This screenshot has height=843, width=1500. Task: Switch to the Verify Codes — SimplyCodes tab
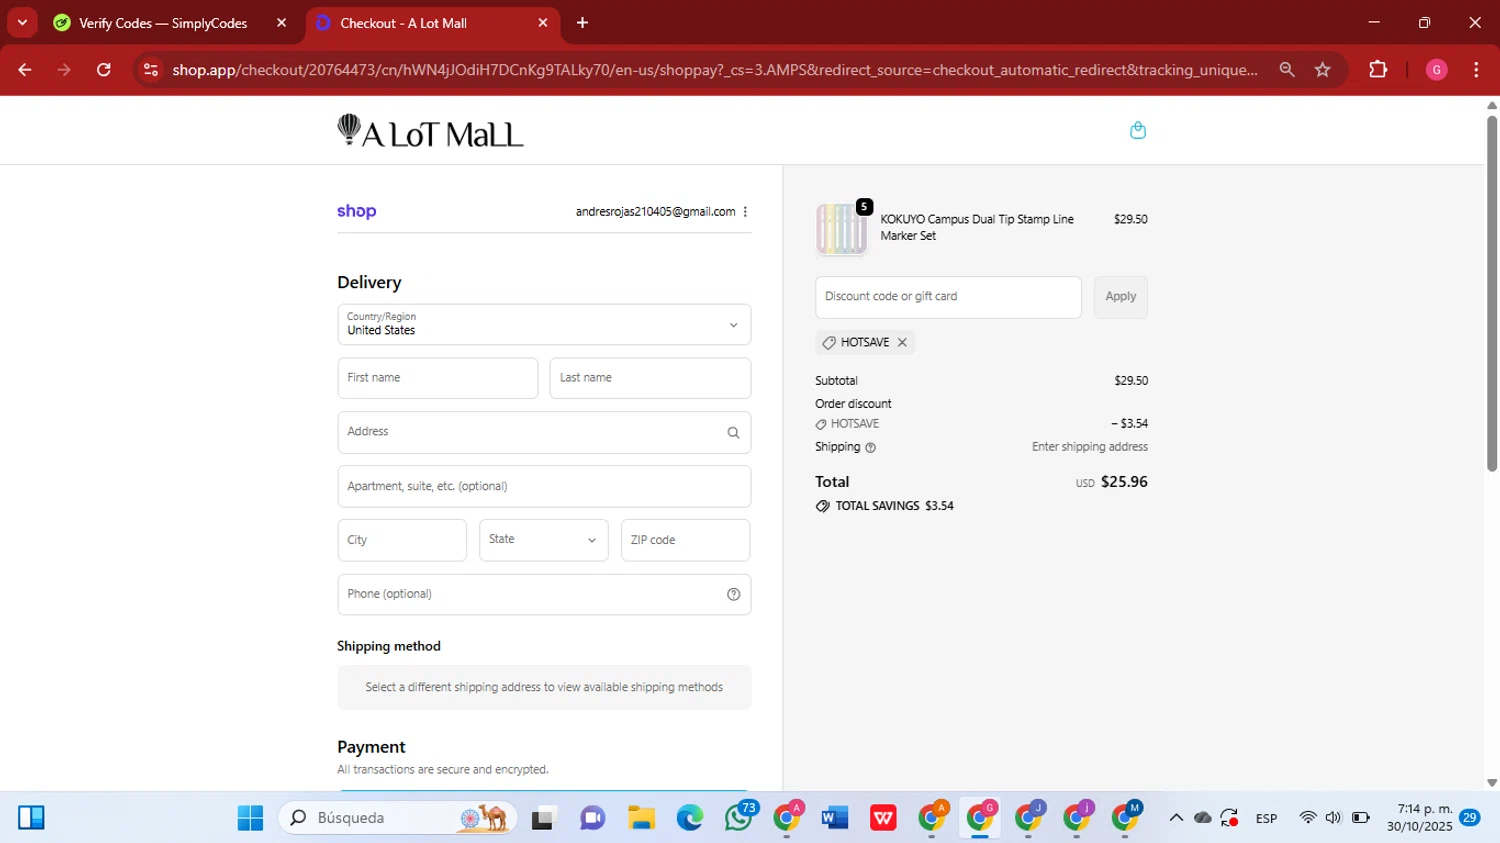[x=163, y=23]
